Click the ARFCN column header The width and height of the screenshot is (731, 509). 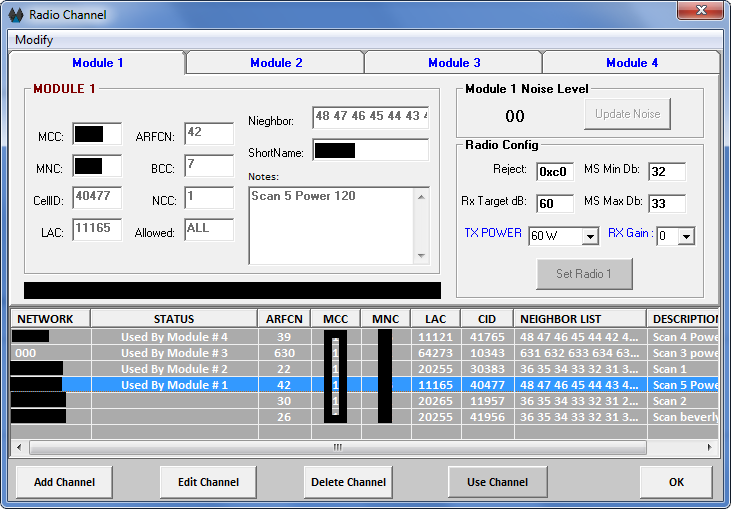point(284,319)
